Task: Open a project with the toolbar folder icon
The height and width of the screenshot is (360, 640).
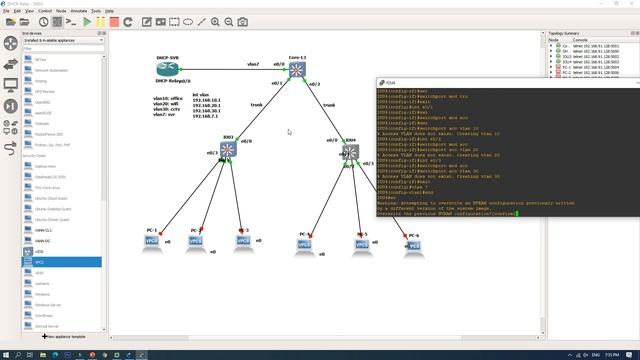Action: 11,22
